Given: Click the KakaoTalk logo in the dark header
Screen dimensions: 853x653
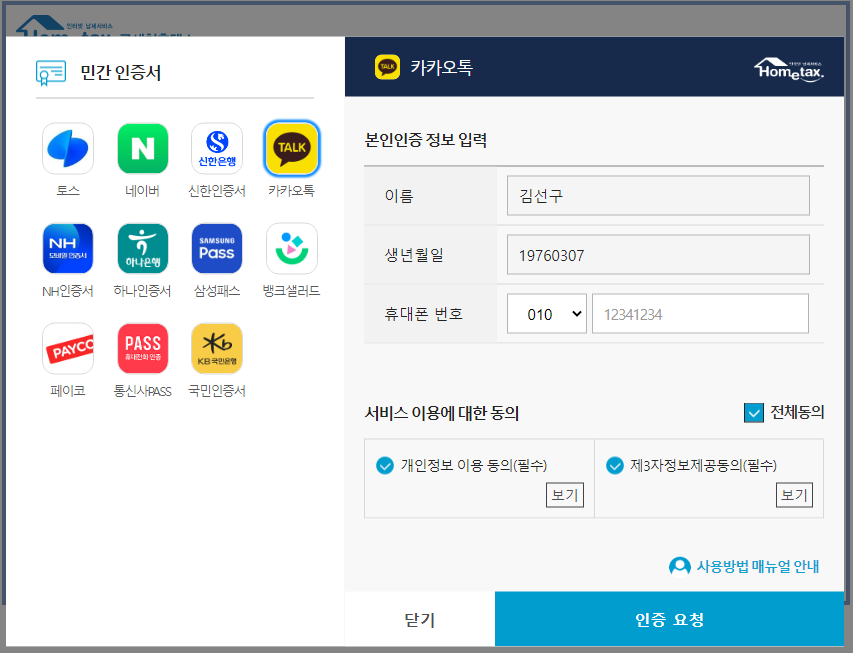Looking at the screenshot, I should click(x=387, y=67).
